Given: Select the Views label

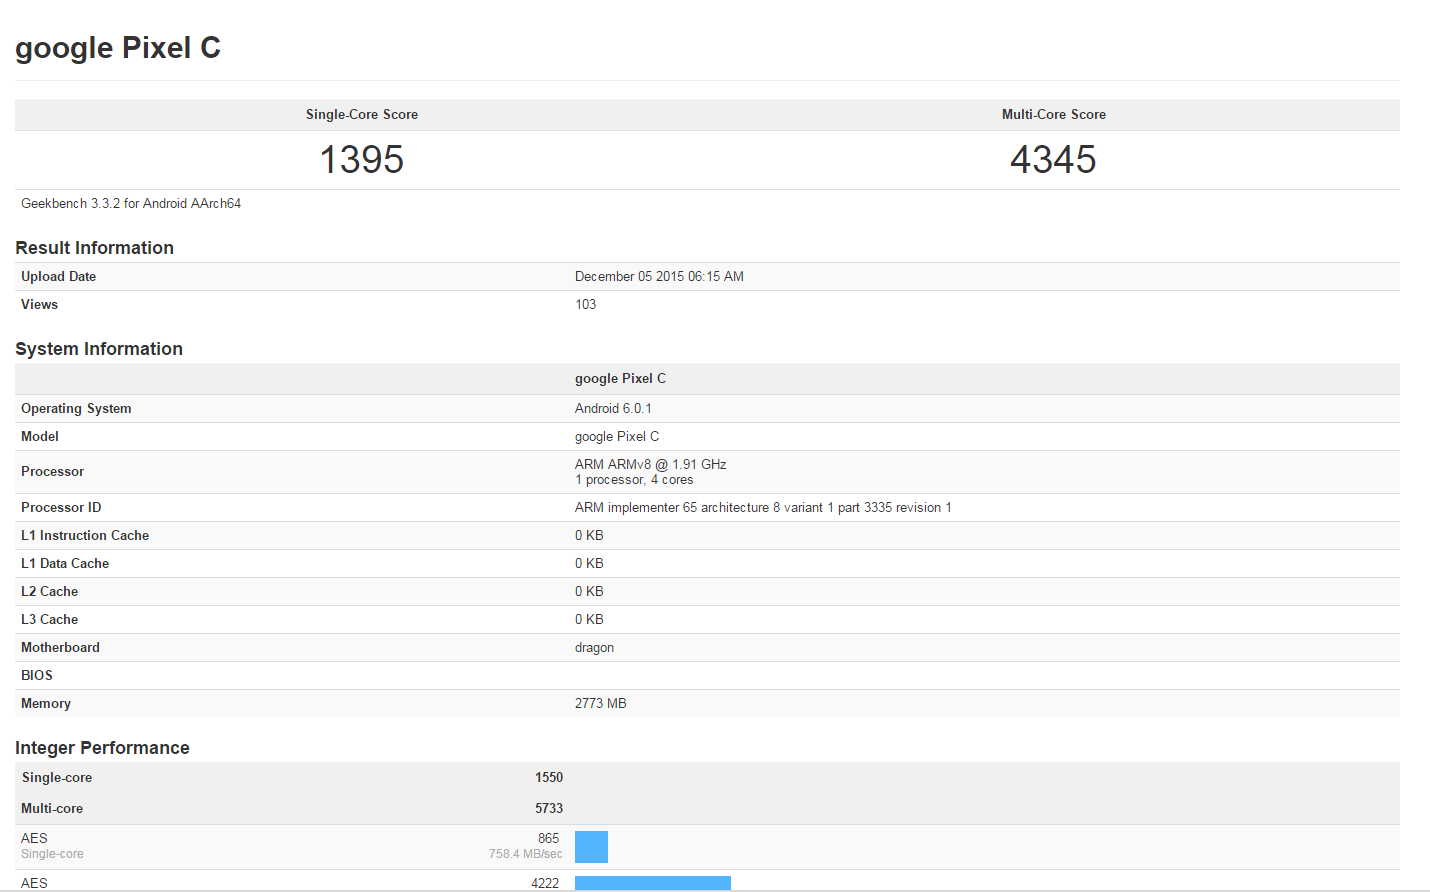Looking at the screenshot, I should [x=40, y=305].
